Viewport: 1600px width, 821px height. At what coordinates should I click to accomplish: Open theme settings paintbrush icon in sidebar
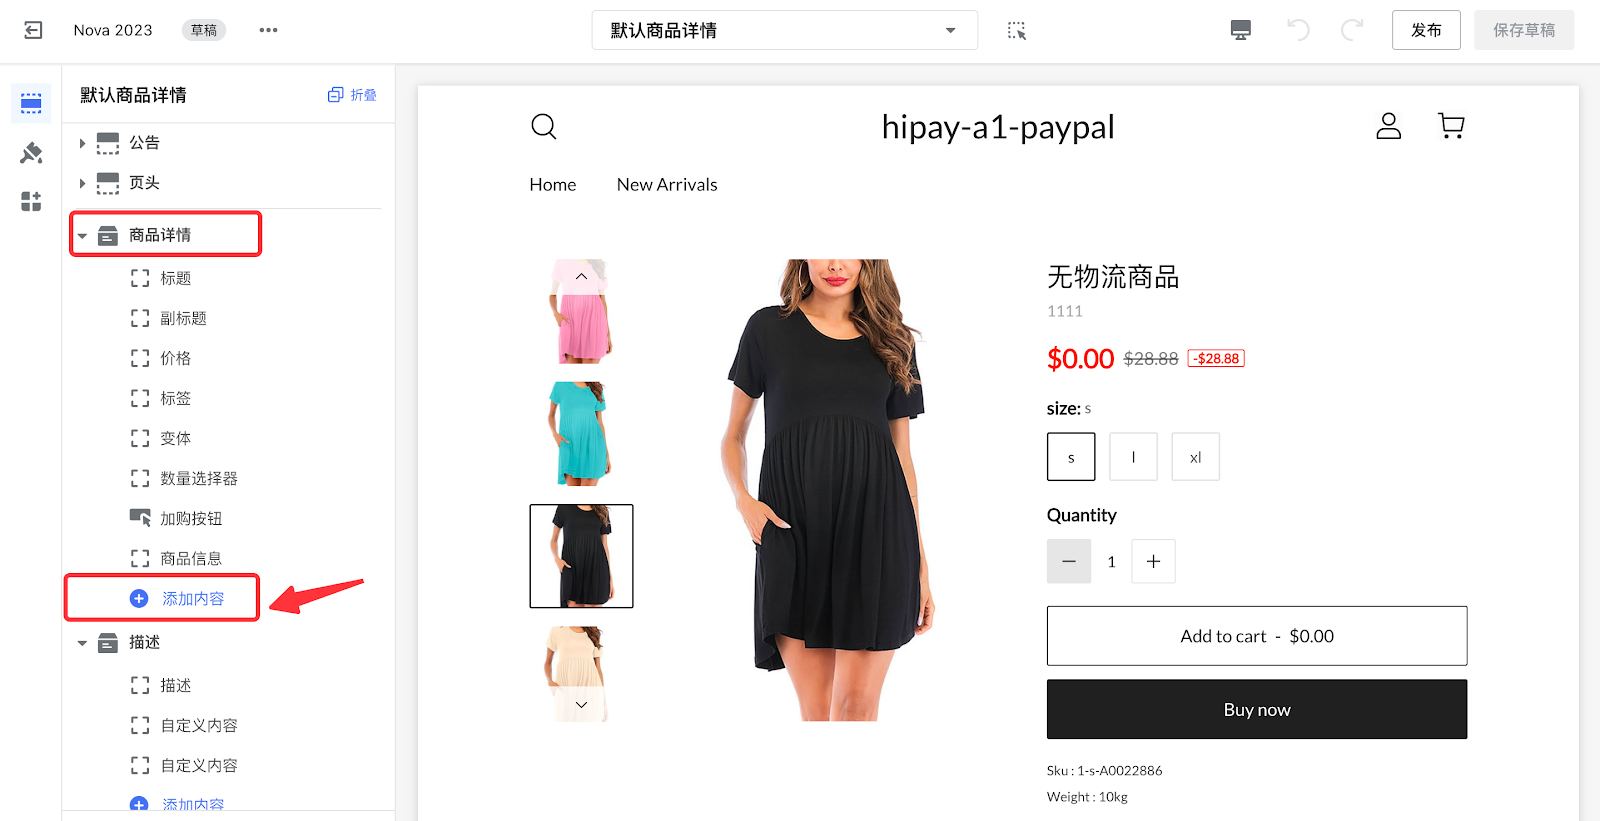click(31, 153)
